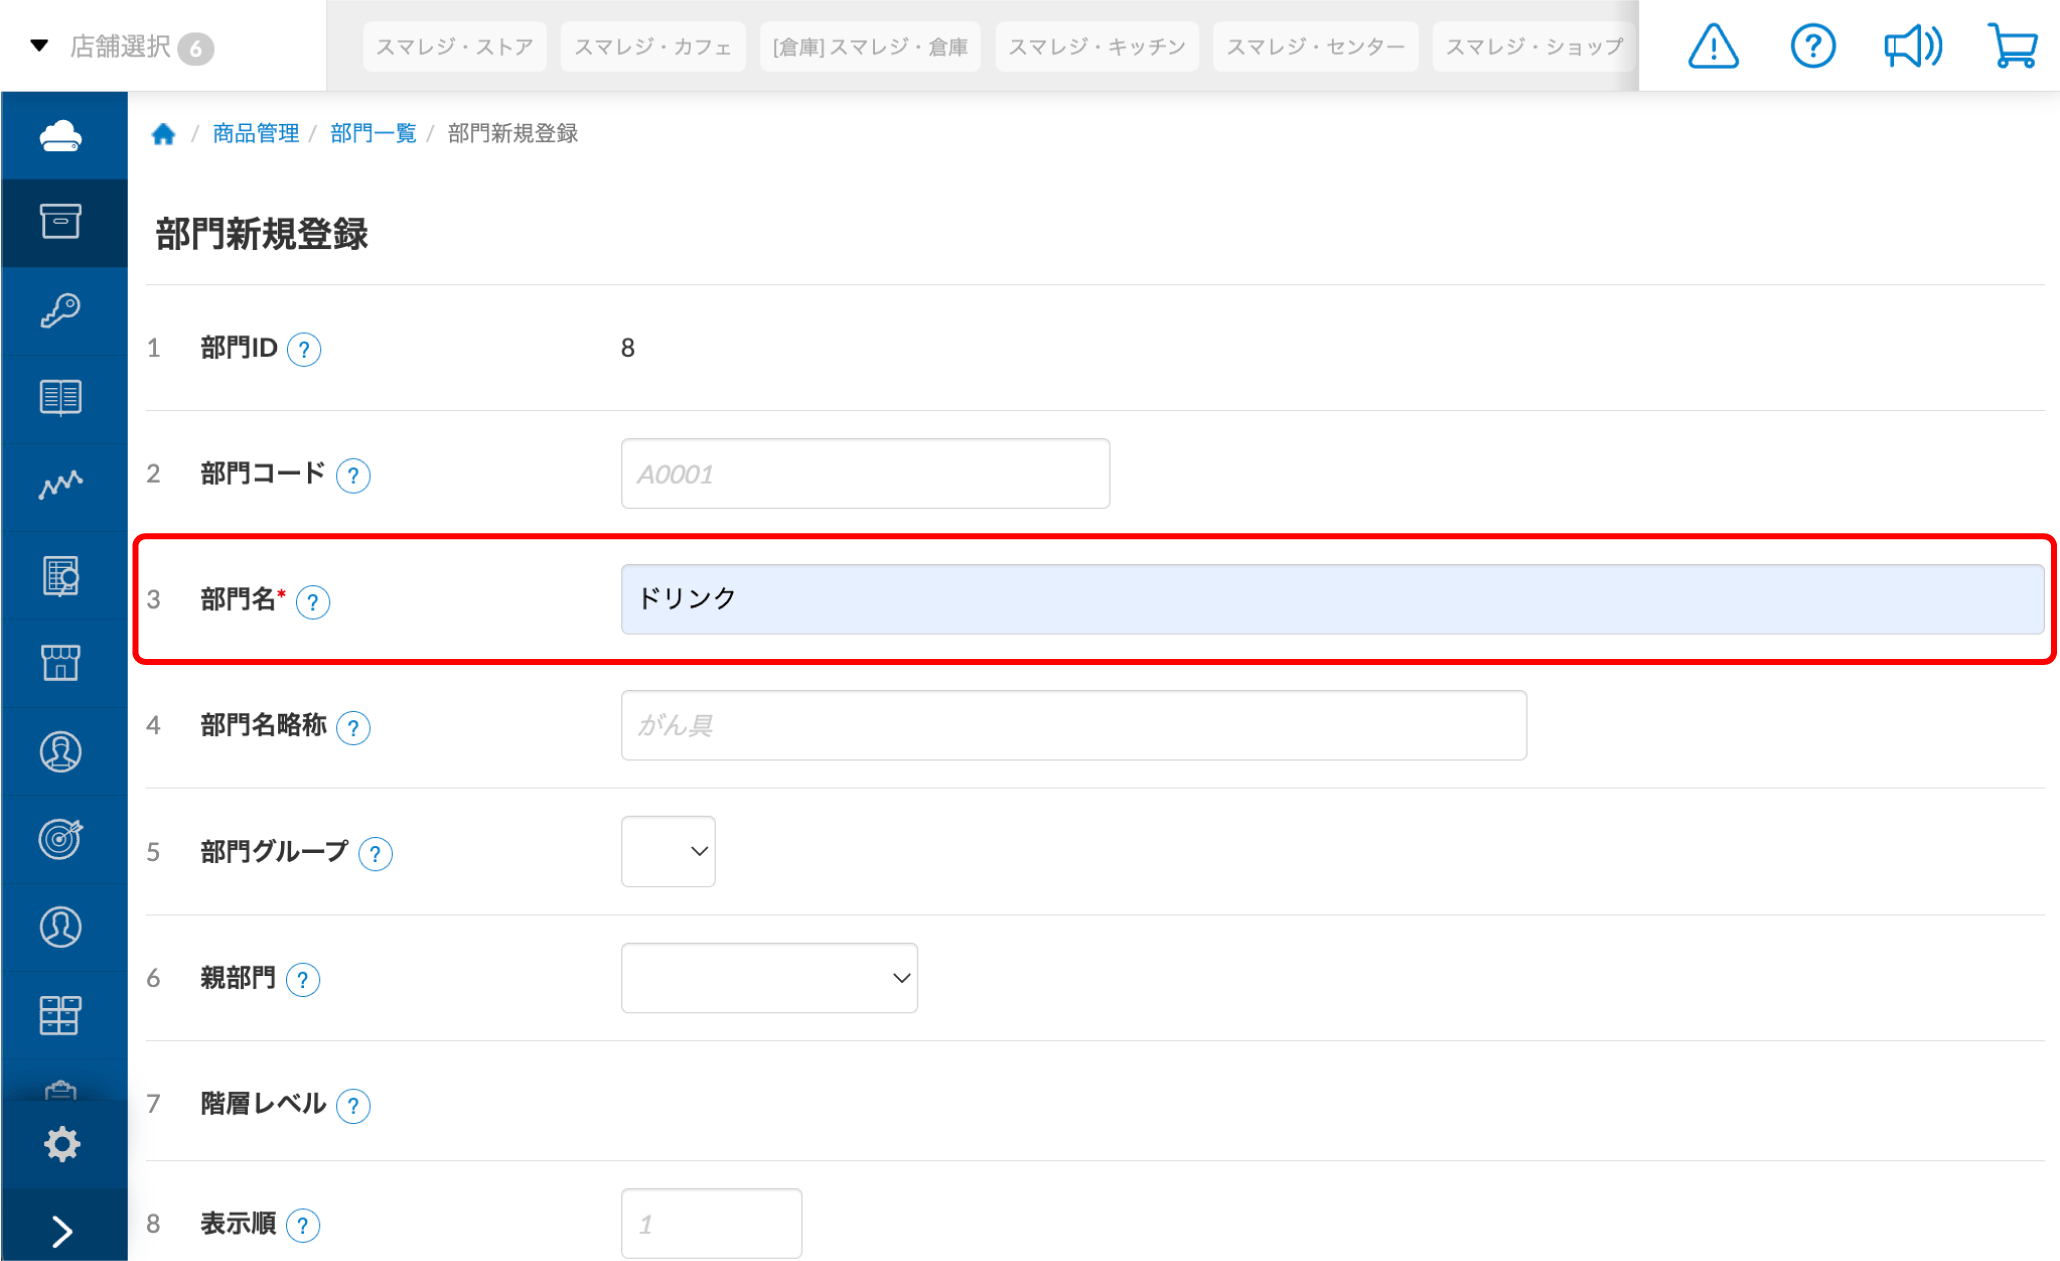Image resolution: width=2060 pixels, height=1261 pixels.
Task: Open the 部門名 field help tooltip
Action: [313, 602]
